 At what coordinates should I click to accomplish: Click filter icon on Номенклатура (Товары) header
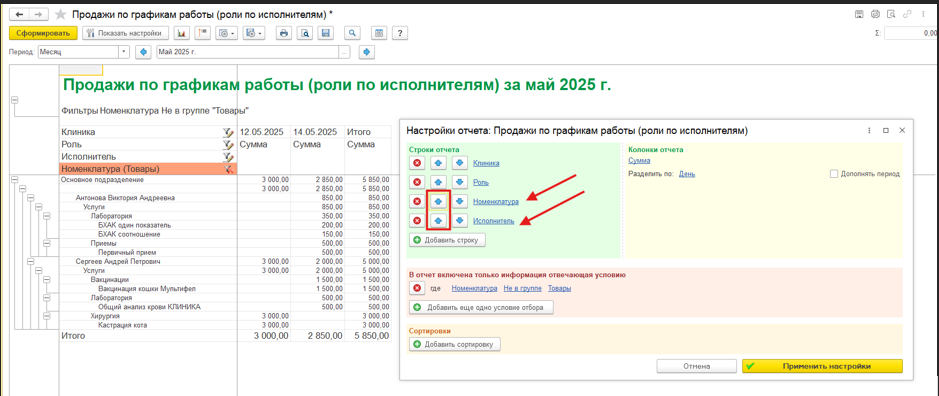pos(227,170)
